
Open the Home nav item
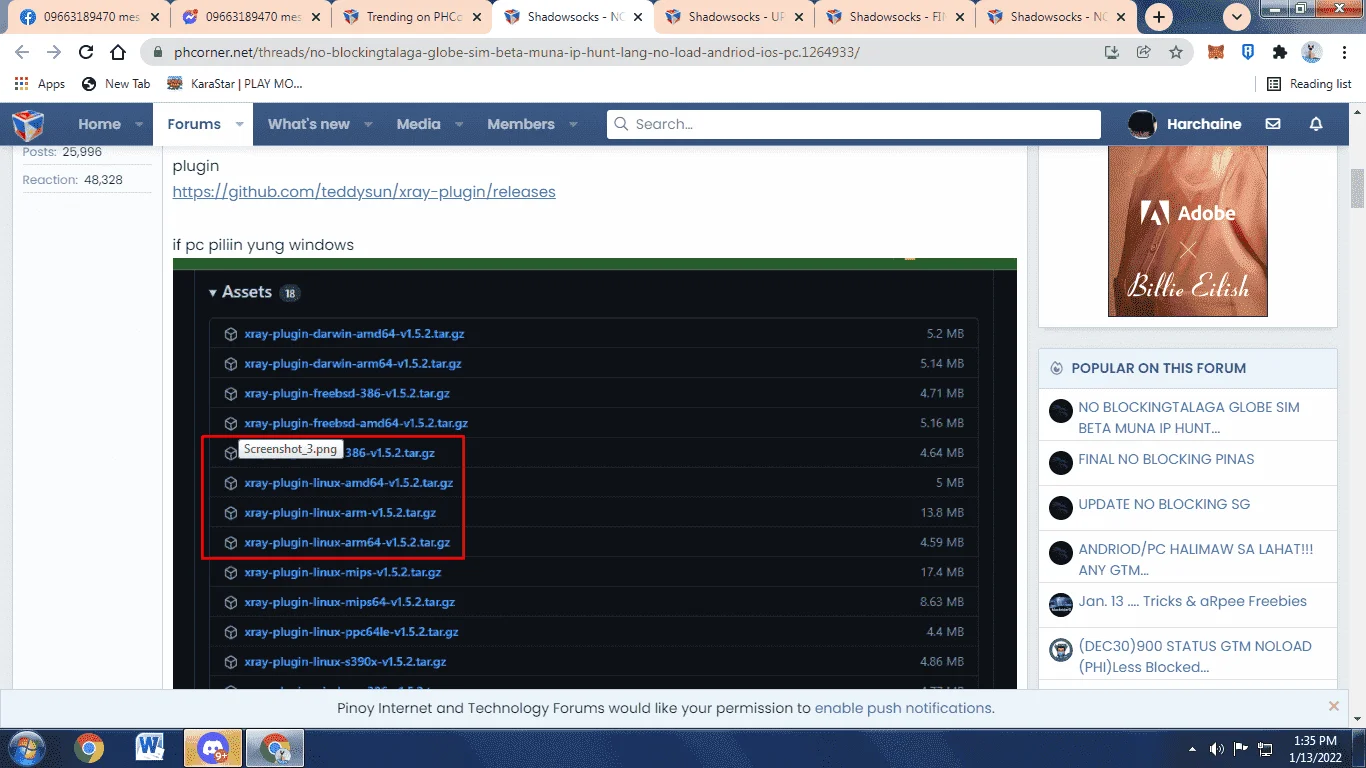[x=99, y=124]
